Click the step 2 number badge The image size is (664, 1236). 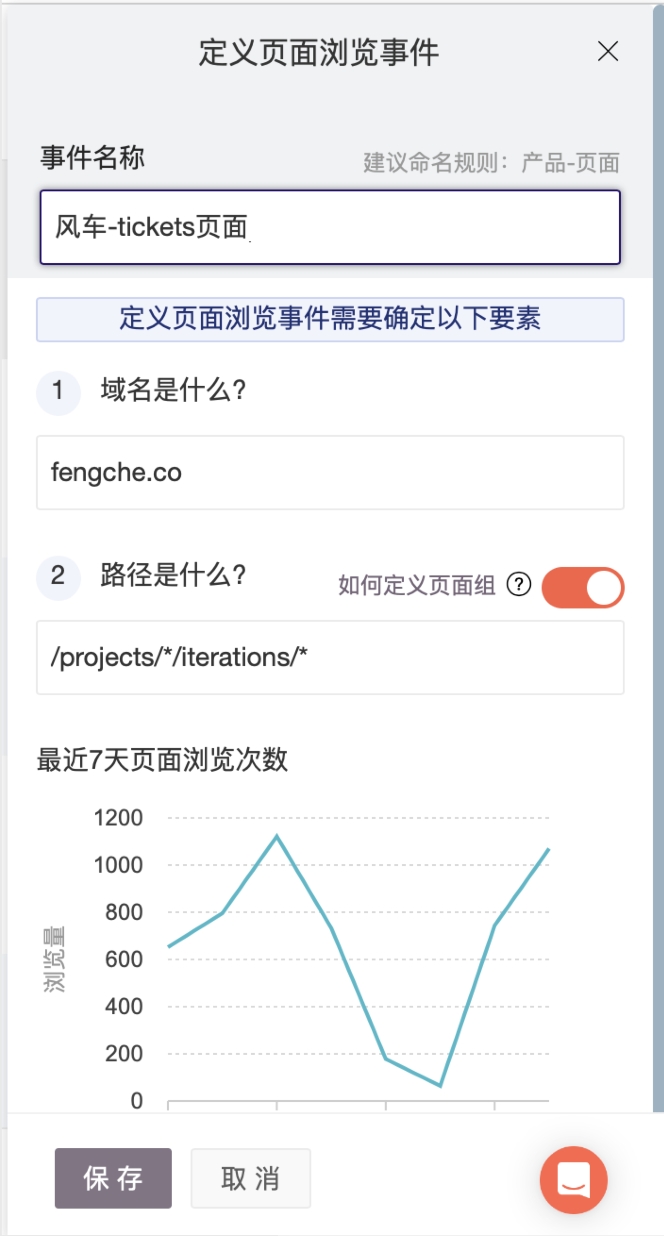(x=58, y=577)
